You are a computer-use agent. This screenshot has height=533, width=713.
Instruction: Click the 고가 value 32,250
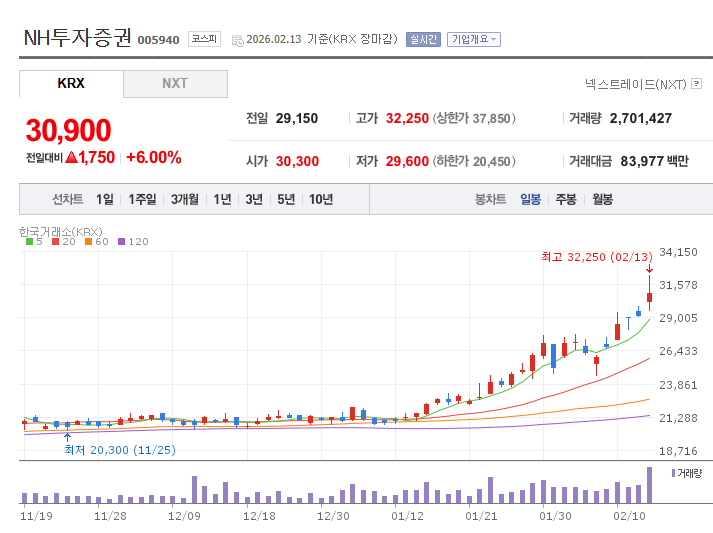pyautogui.click(x=407, y=118)
